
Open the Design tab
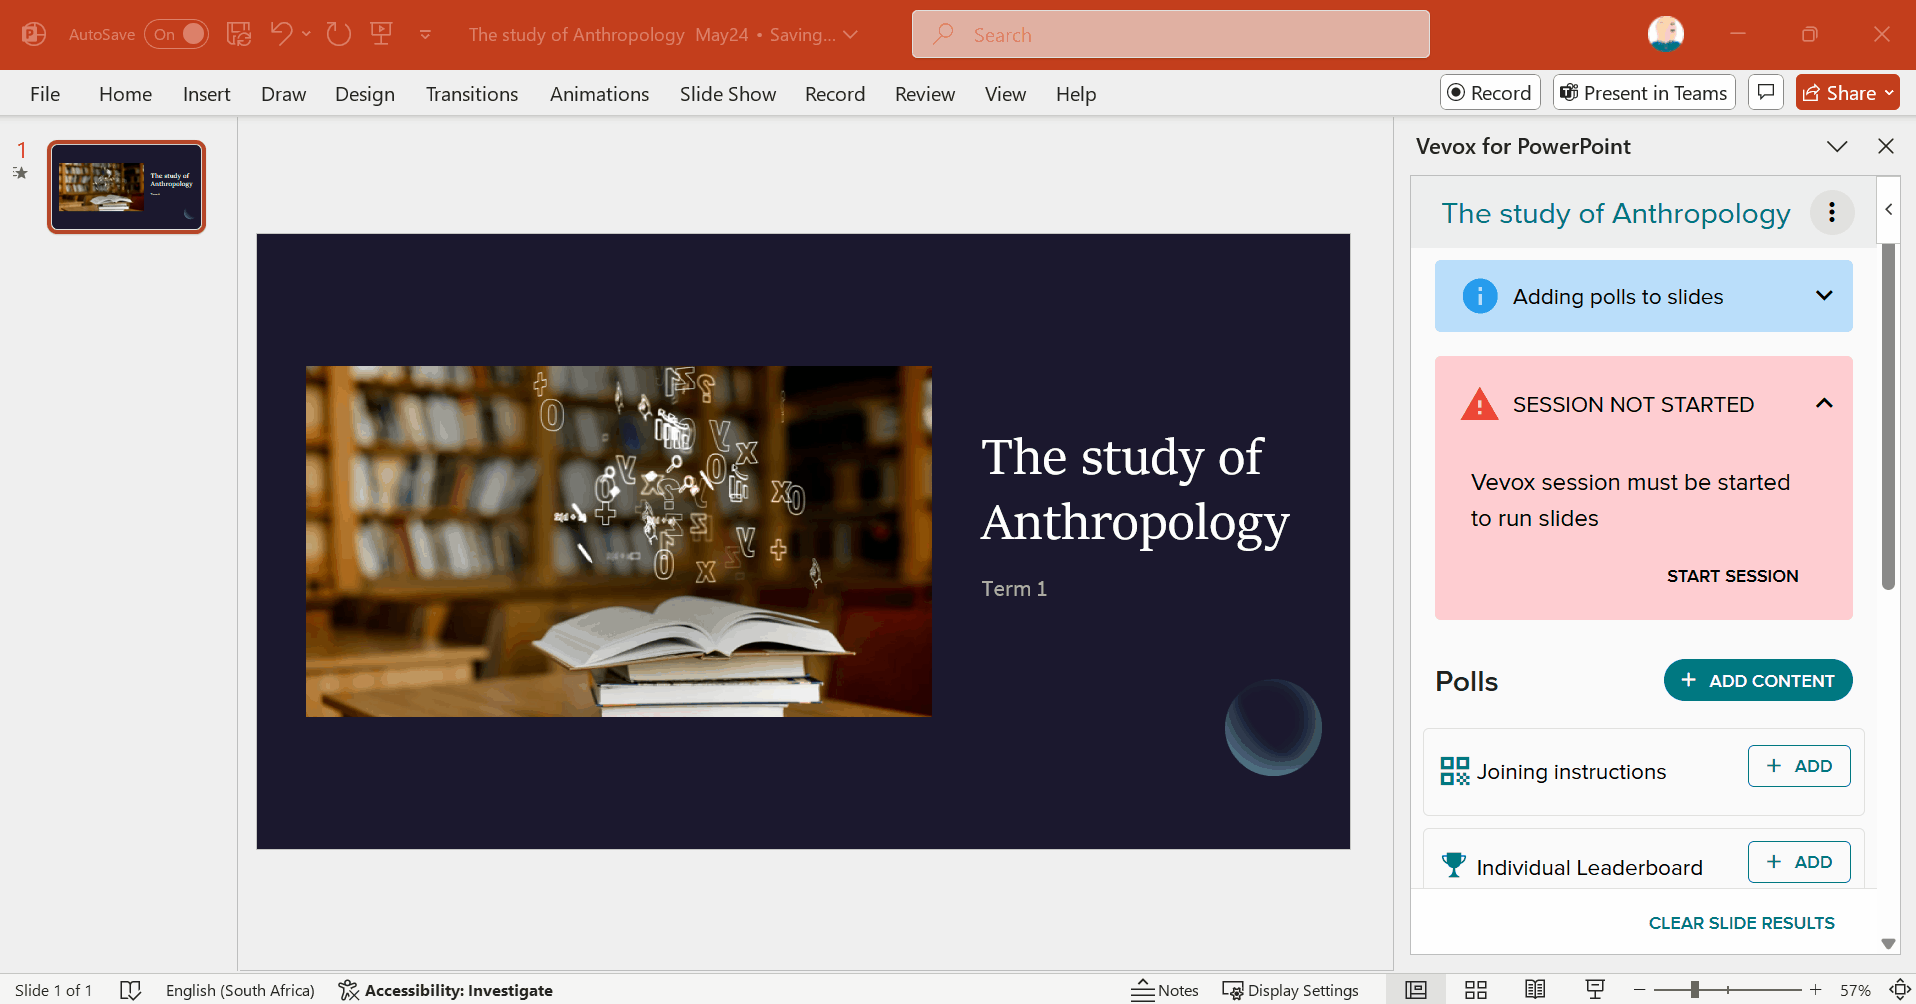(x=365, y=94)
